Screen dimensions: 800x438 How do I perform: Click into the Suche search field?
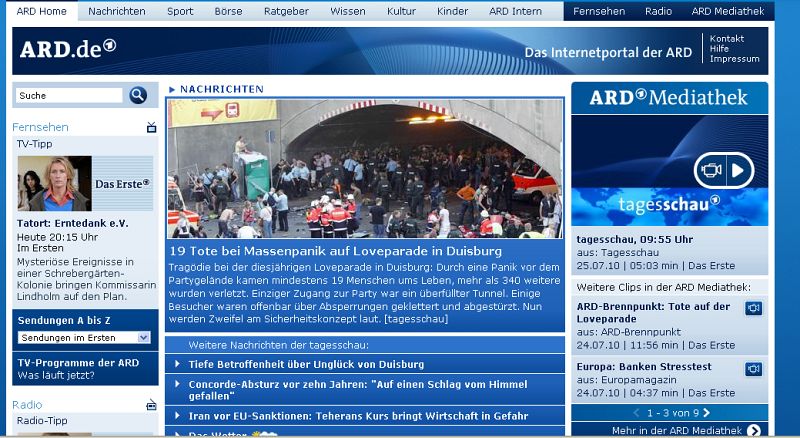click(68, 96)
